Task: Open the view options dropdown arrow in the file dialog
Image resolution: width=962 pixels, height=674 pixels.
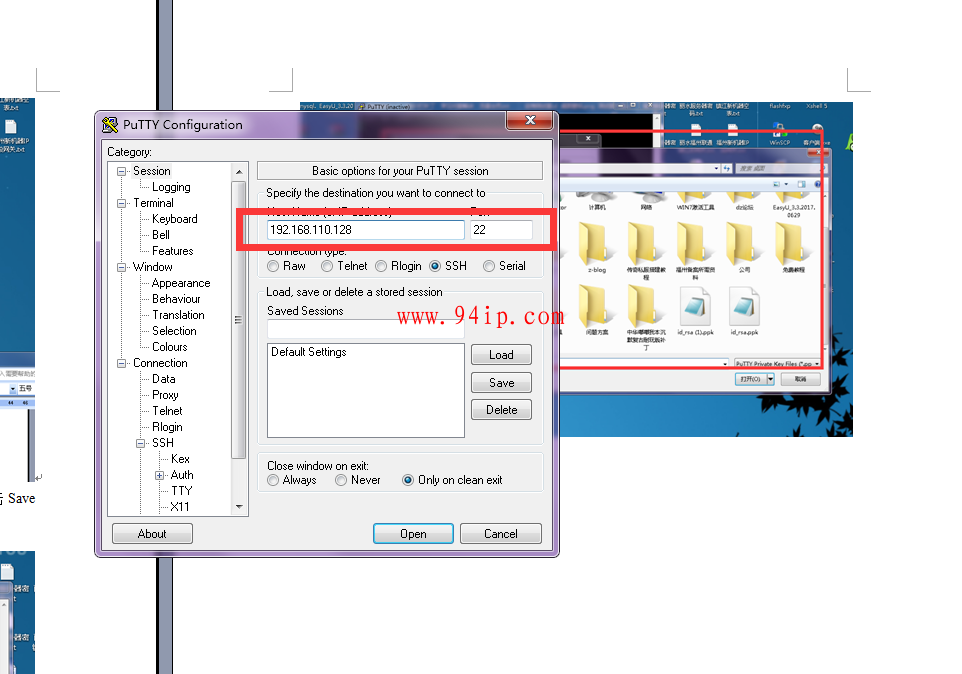Action: [x=786, y=184]
